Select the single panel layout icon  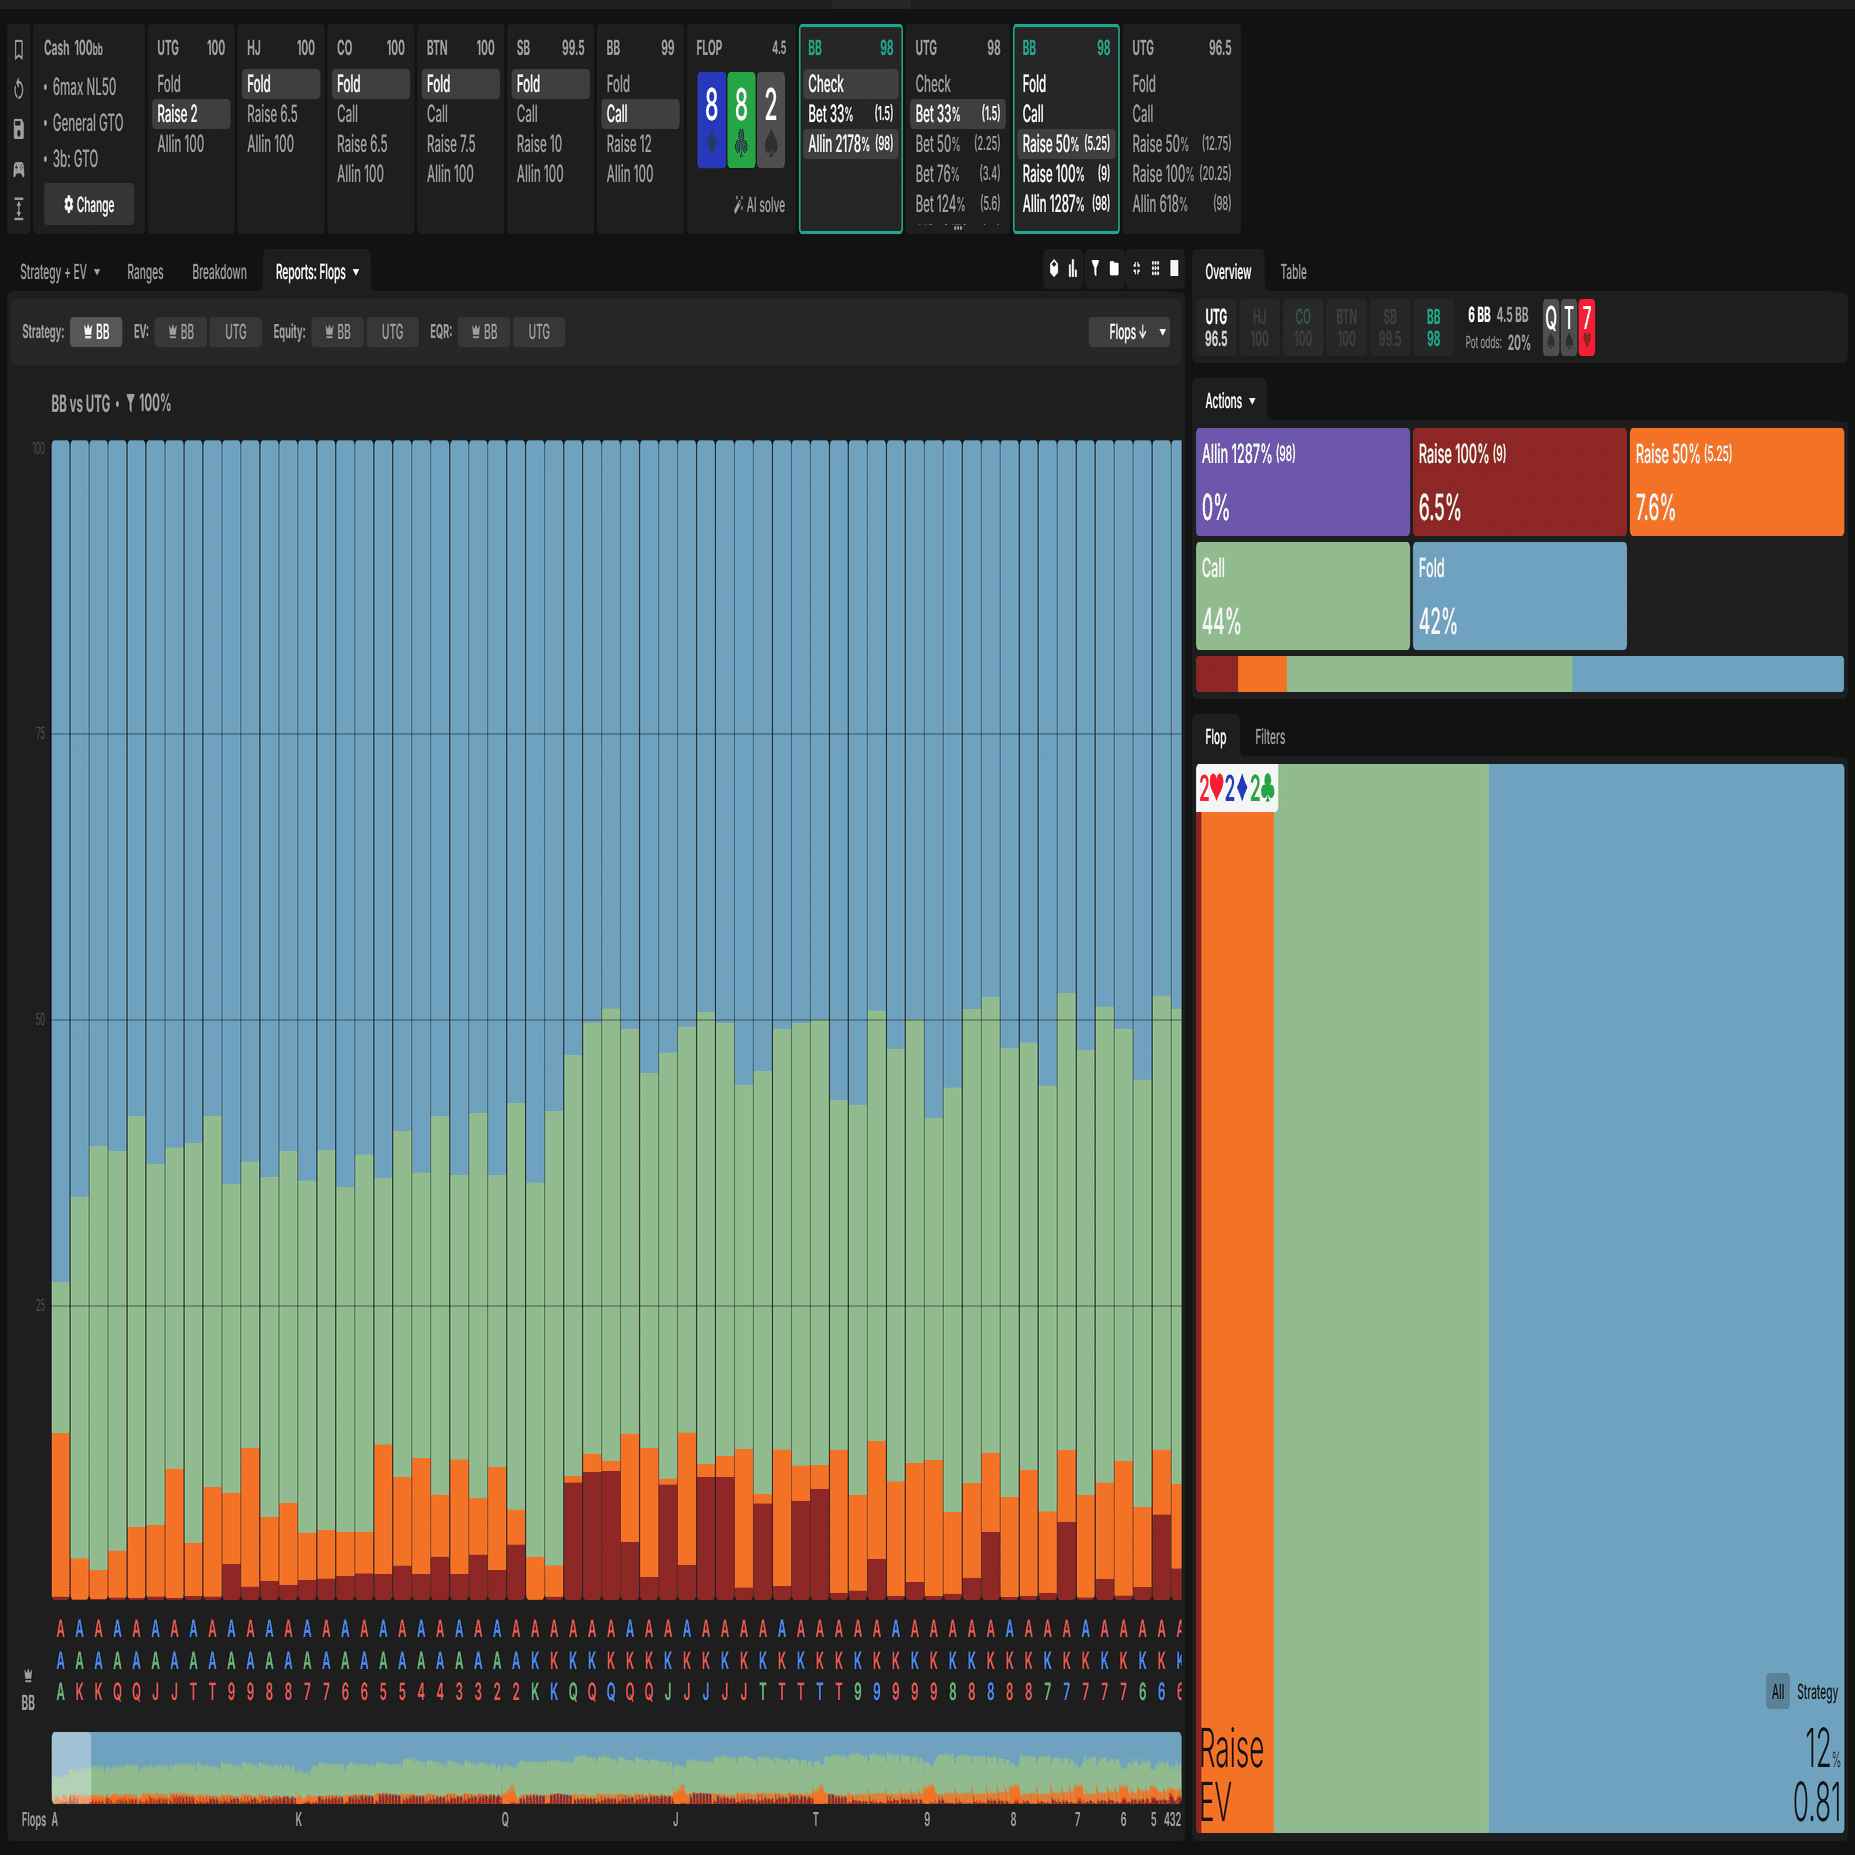tap(1174, 268)
